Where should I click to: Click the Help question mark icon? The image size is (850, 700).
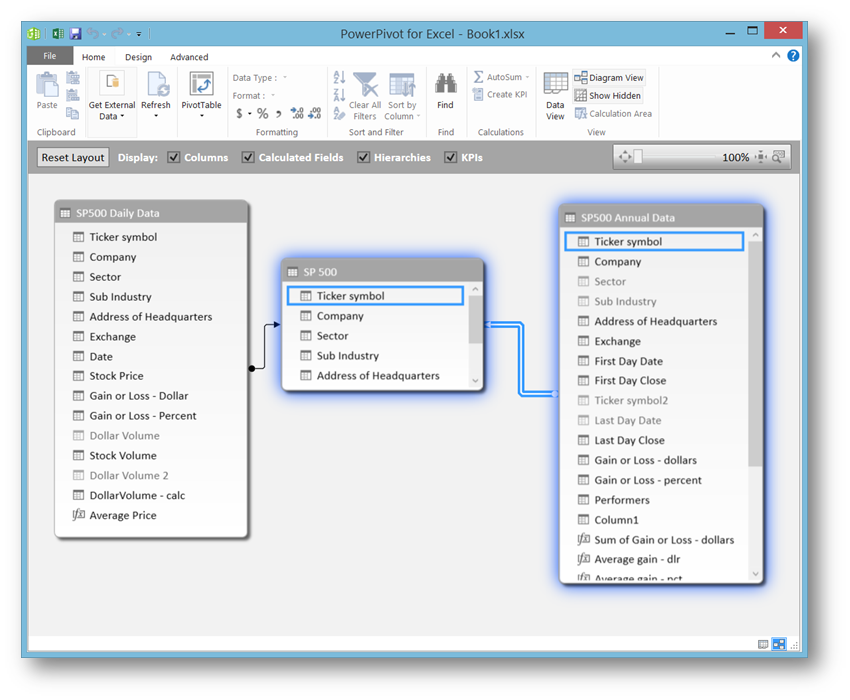793,55
